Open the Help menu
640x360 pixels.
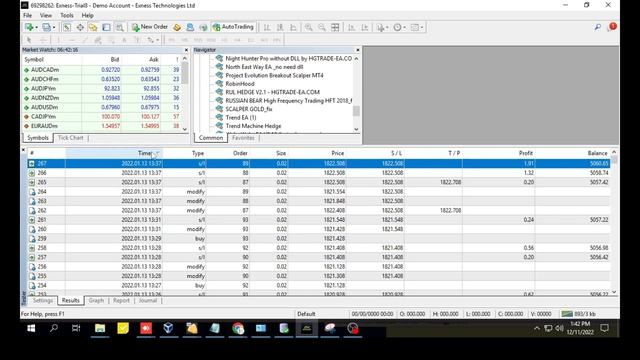click(87, 15)
